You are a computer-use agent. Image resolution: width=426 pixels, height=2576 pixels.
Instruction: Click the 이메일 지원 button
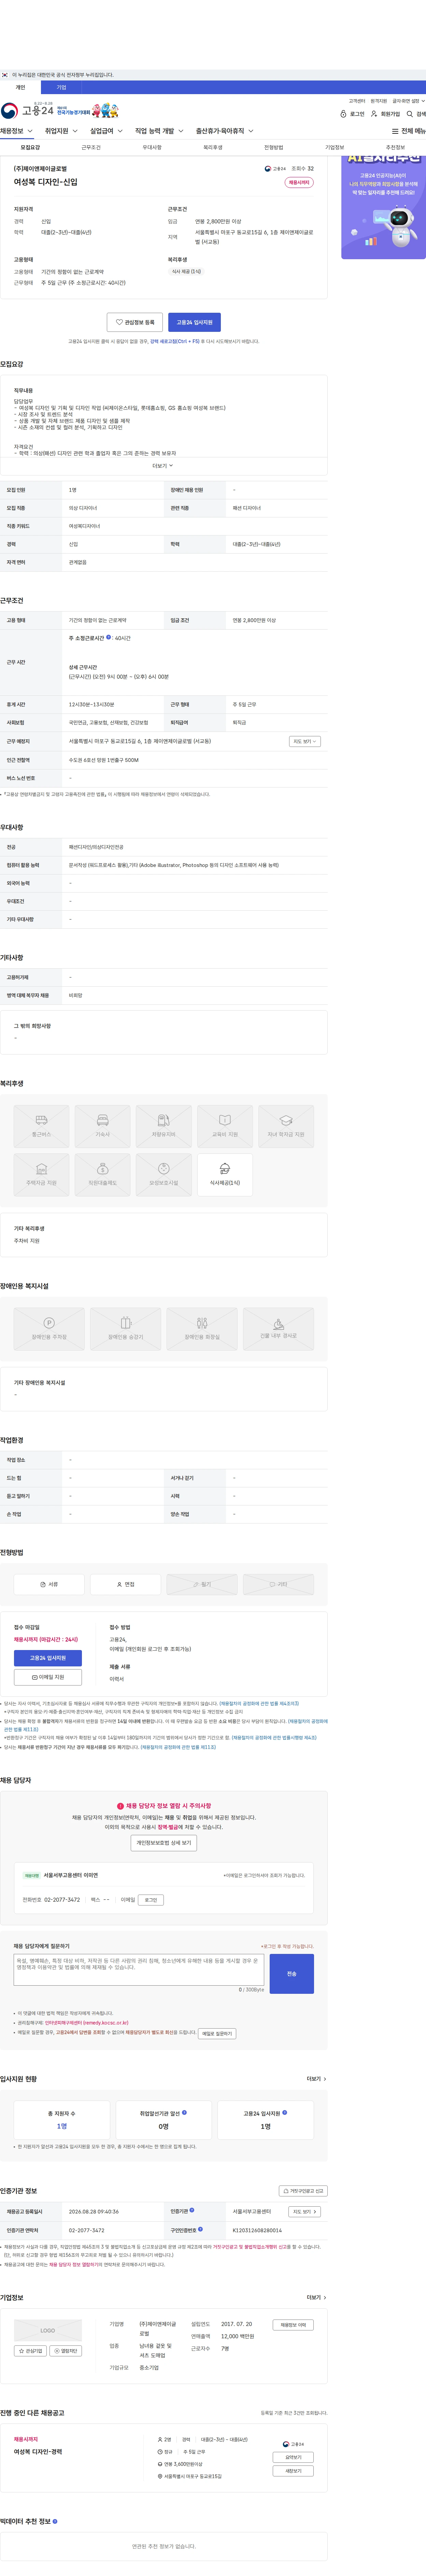pos(48,1677)
